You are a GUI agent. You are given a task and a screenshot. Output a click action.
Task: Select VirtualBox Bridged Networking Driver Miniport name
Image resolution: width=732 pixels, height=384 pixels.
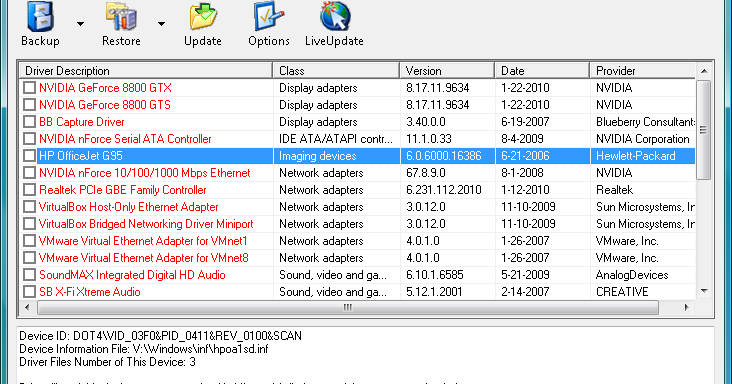[x=146, y=224]
